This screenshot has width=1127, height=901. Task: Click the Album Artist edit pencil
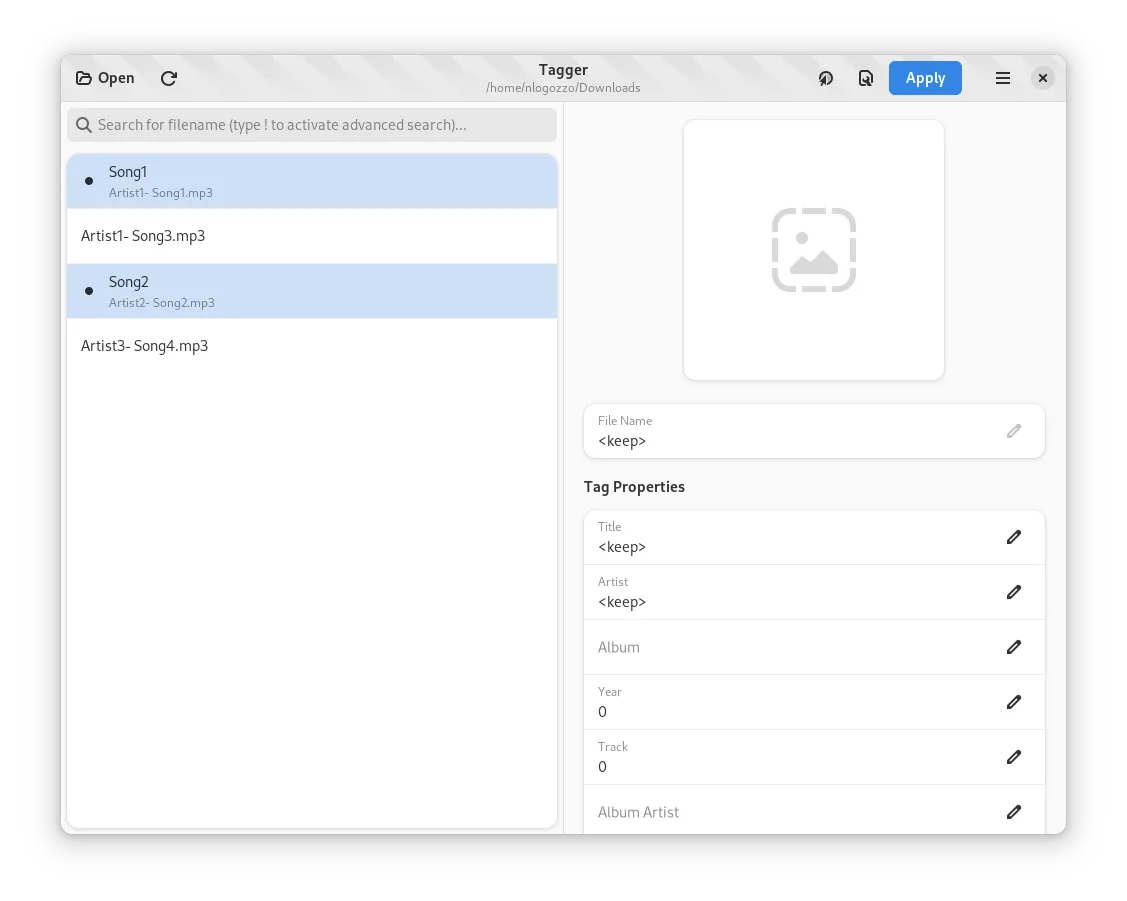1013,812
